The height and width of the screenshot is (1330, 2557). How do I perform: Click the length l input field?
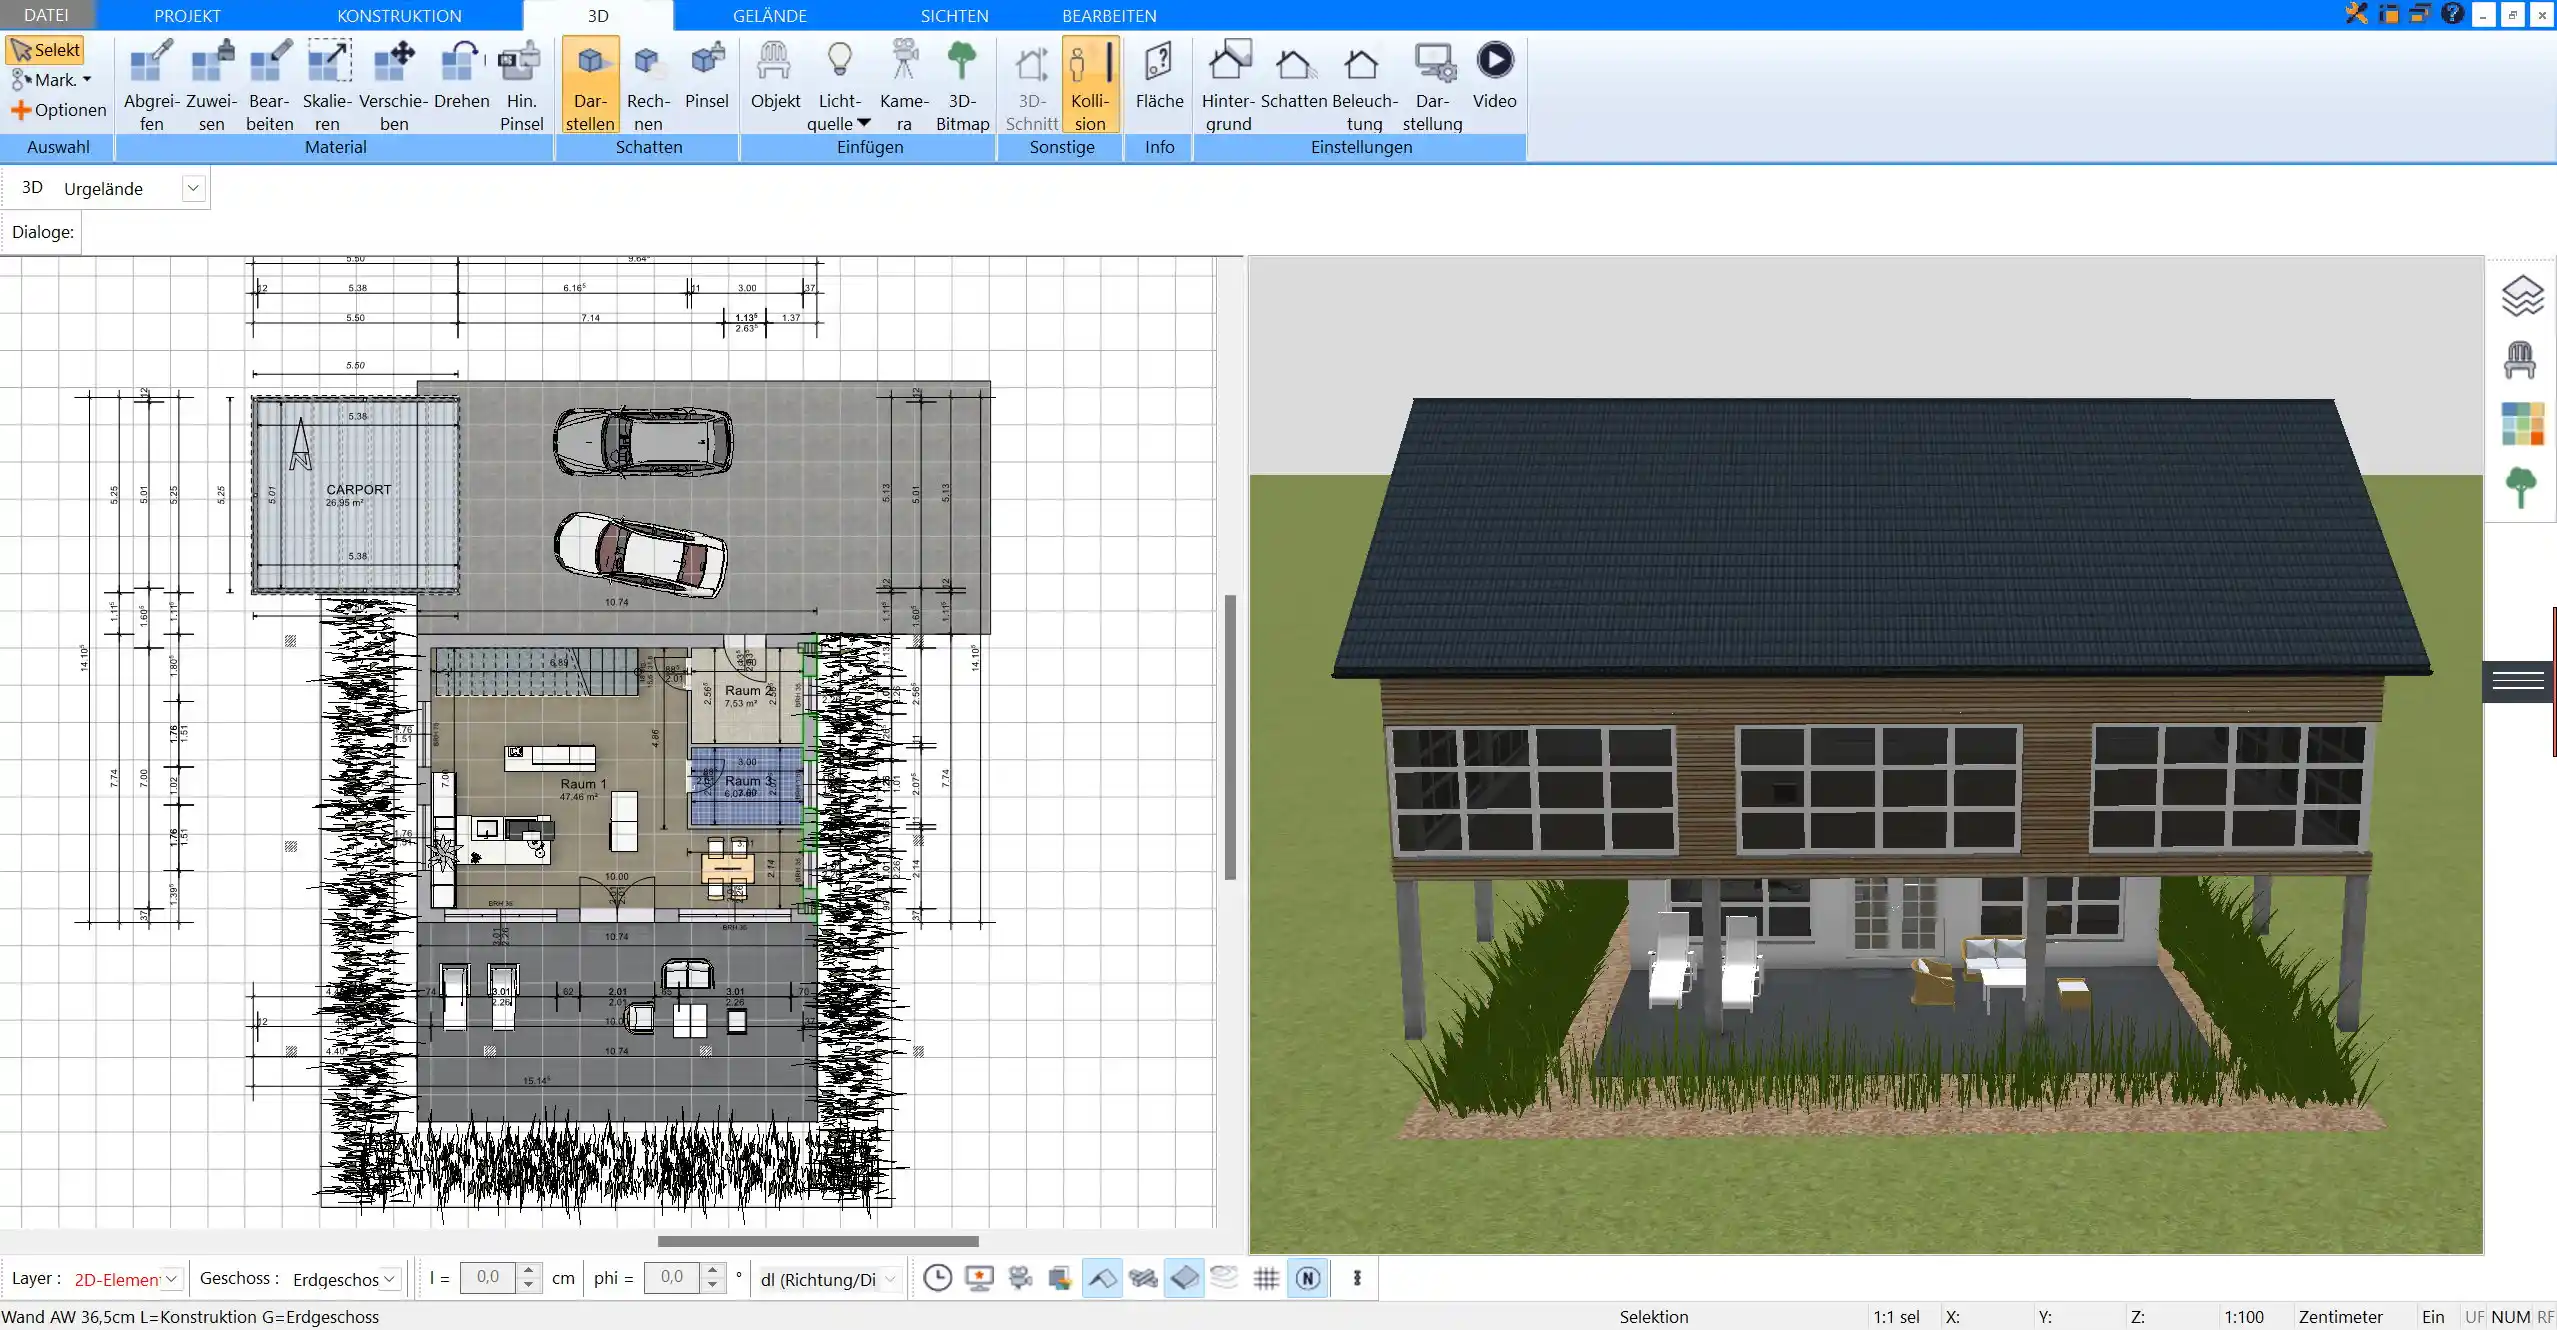pos(488,1277)
